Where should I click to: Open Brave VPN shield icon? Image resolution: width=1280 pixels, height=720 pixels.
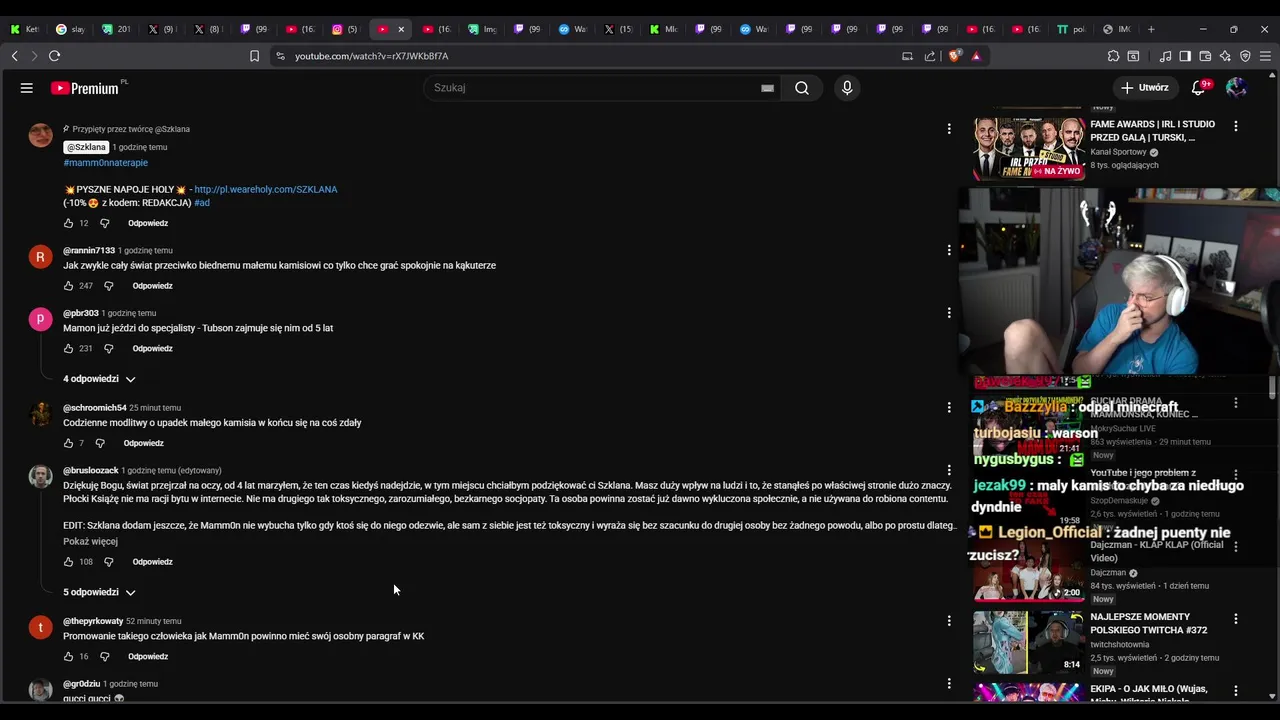coord(1245,56)
